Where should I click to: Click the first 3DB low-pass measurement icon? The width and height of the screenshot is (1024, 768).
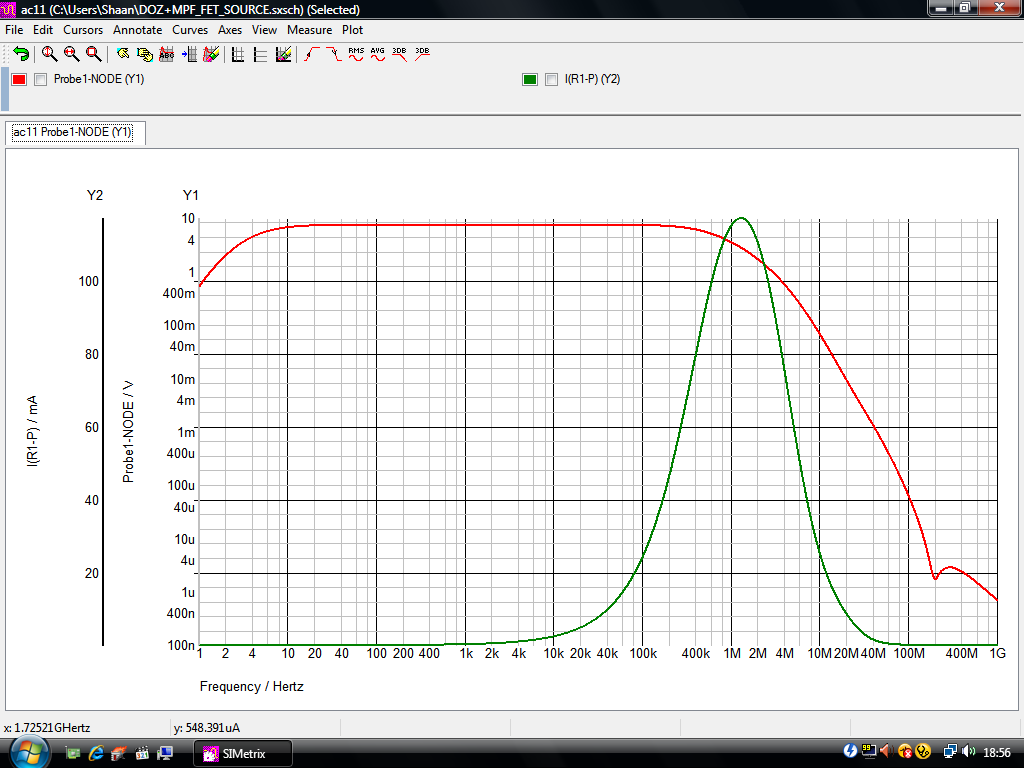pyautogui.click(x=400, y=54)
